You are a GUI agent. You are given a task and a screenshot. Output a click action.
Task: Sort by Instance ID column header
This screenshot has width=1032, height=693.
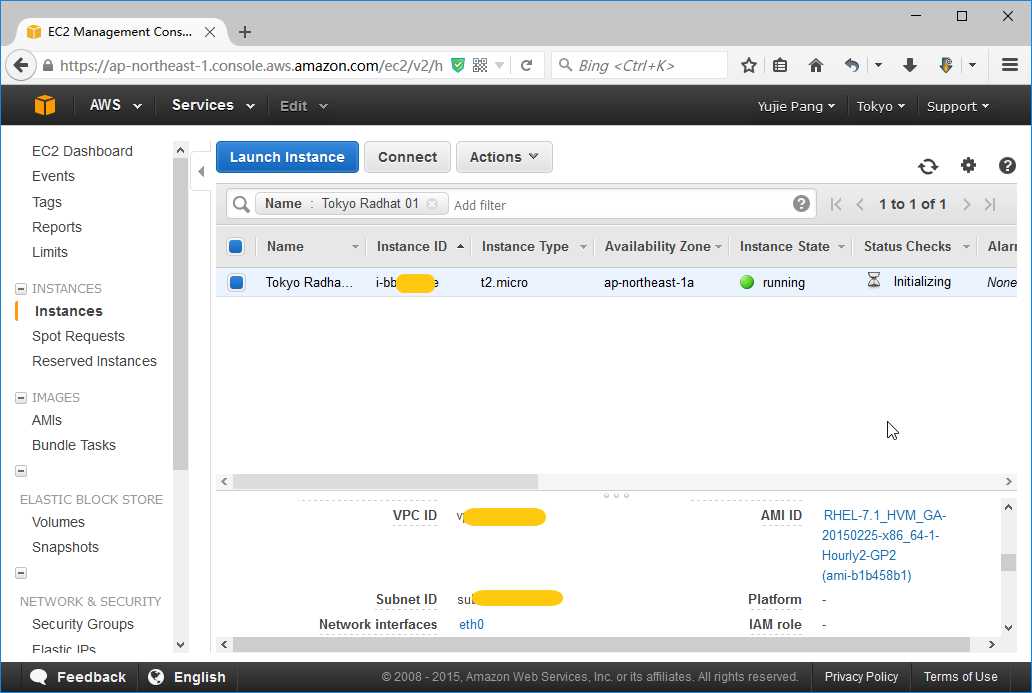[420, 247]
